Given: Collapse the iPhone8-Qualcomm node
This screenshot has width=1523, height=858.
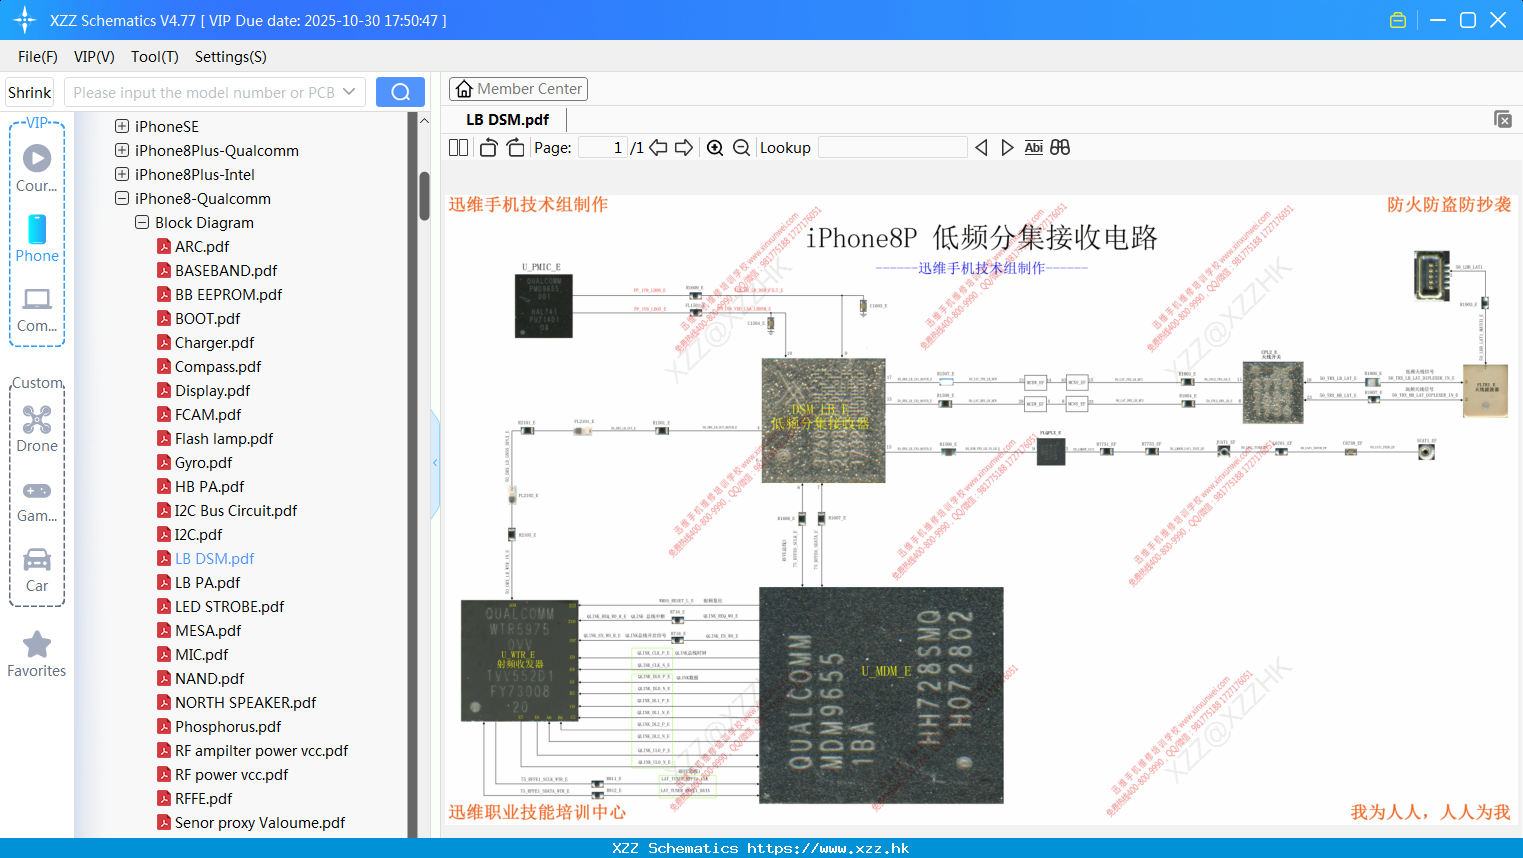Looking at the screenshot, I should 122,198.
